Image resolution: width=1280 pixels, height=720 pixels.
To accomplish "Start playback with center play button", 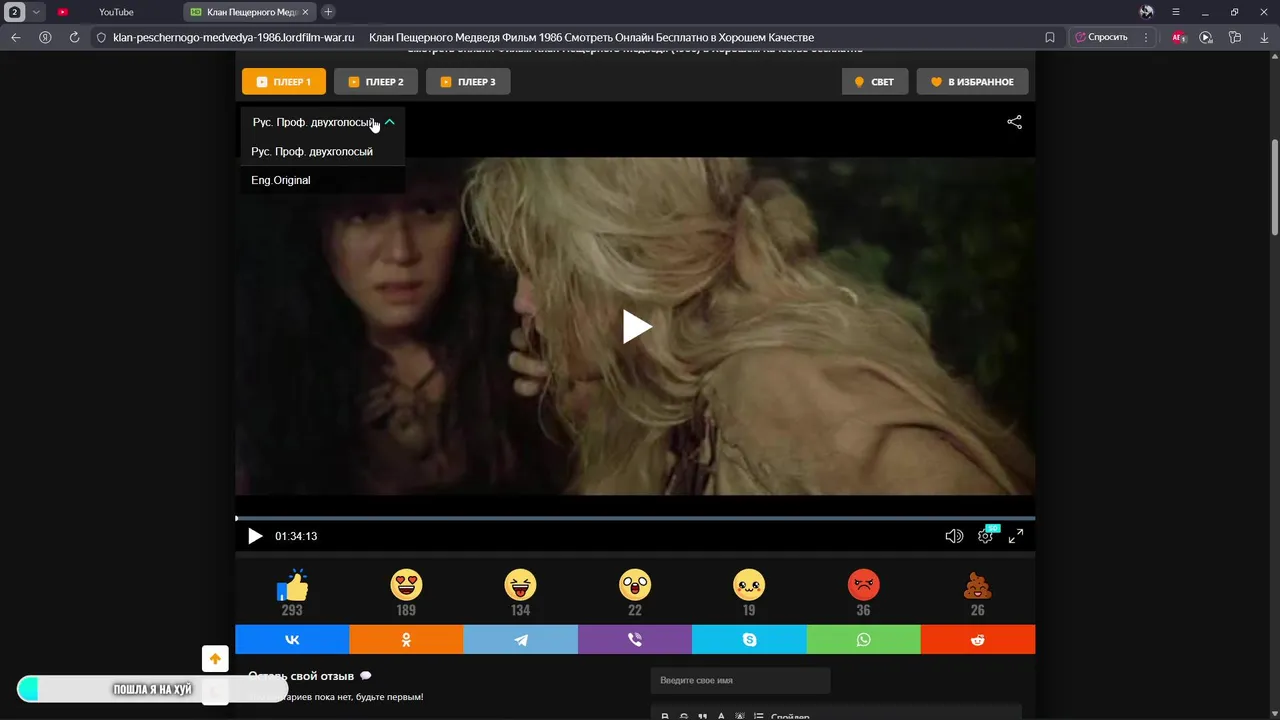I will click(x=636, y=326).
